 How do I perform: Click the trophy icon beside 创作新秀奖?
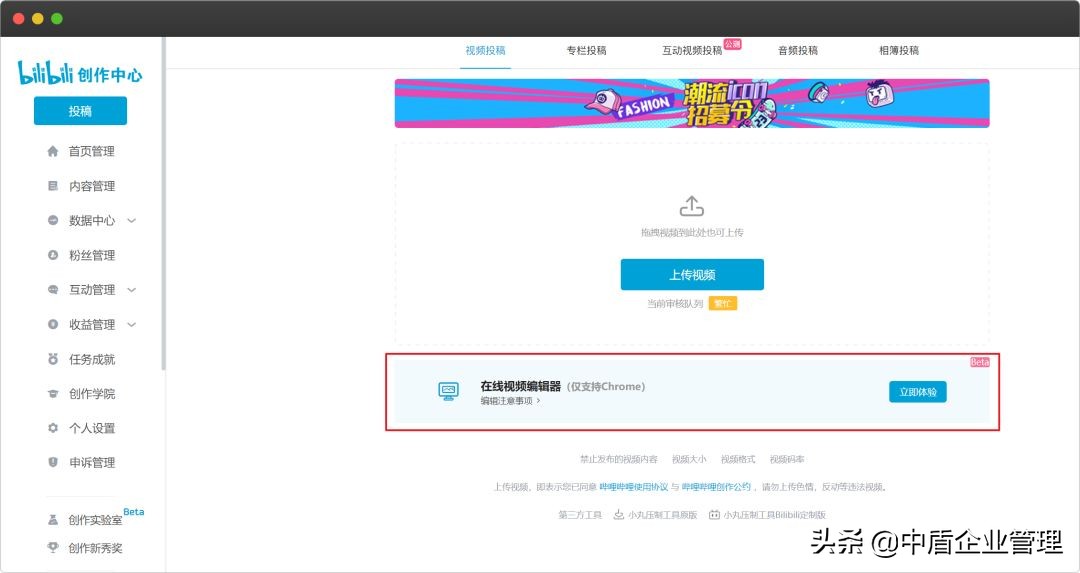pos(53,548)
